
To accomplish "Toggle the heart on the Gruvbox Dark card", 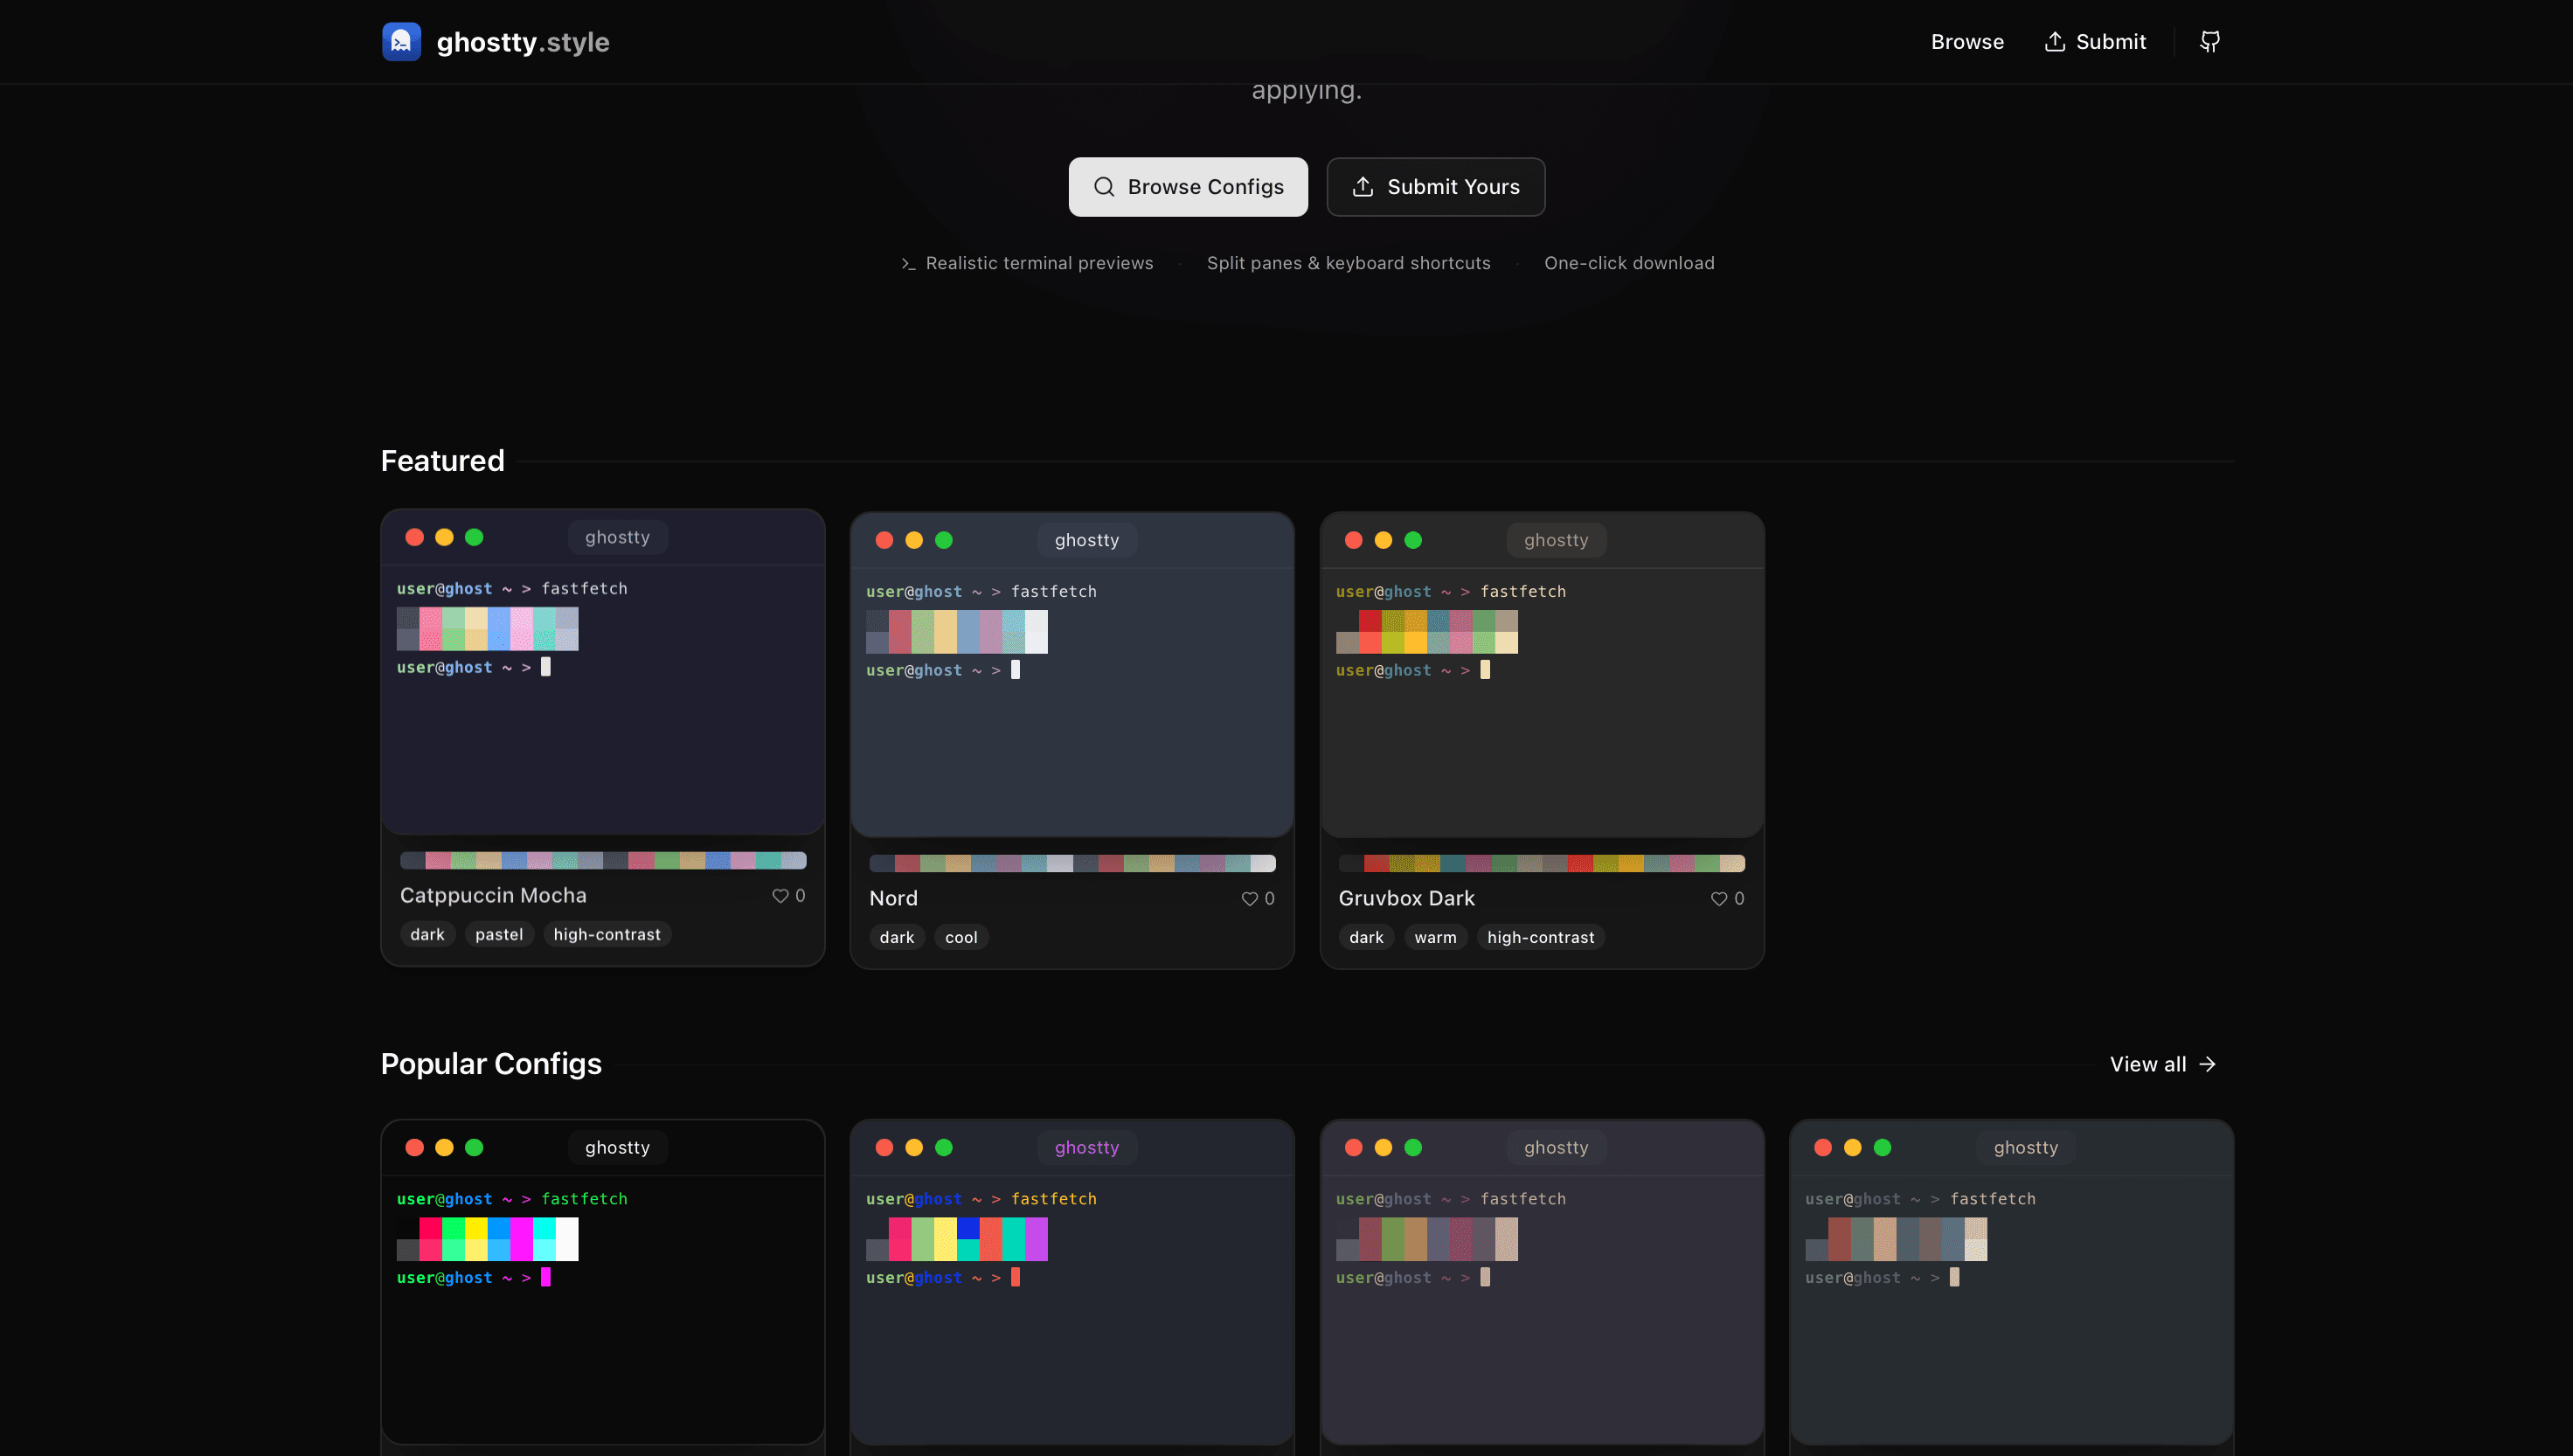I will (x=1718, y=898).
